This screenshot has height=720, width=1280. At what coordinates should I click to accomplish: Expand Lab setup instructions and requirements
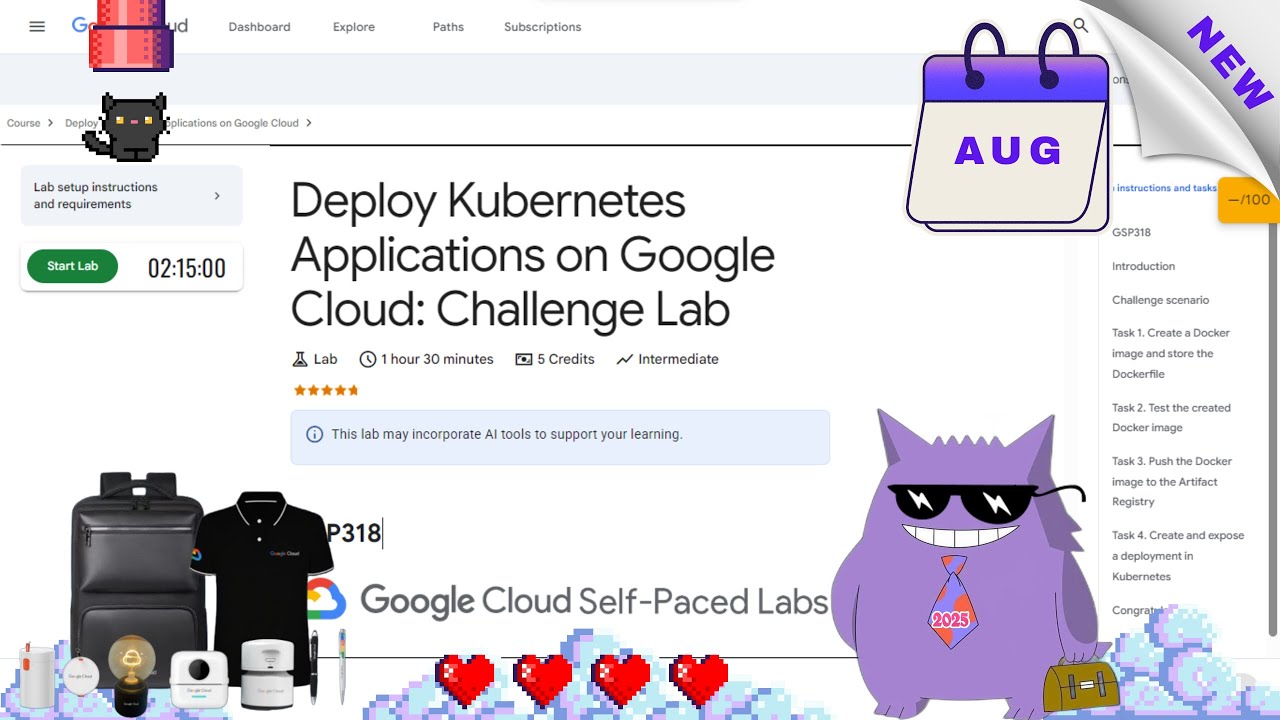point(131,195)
